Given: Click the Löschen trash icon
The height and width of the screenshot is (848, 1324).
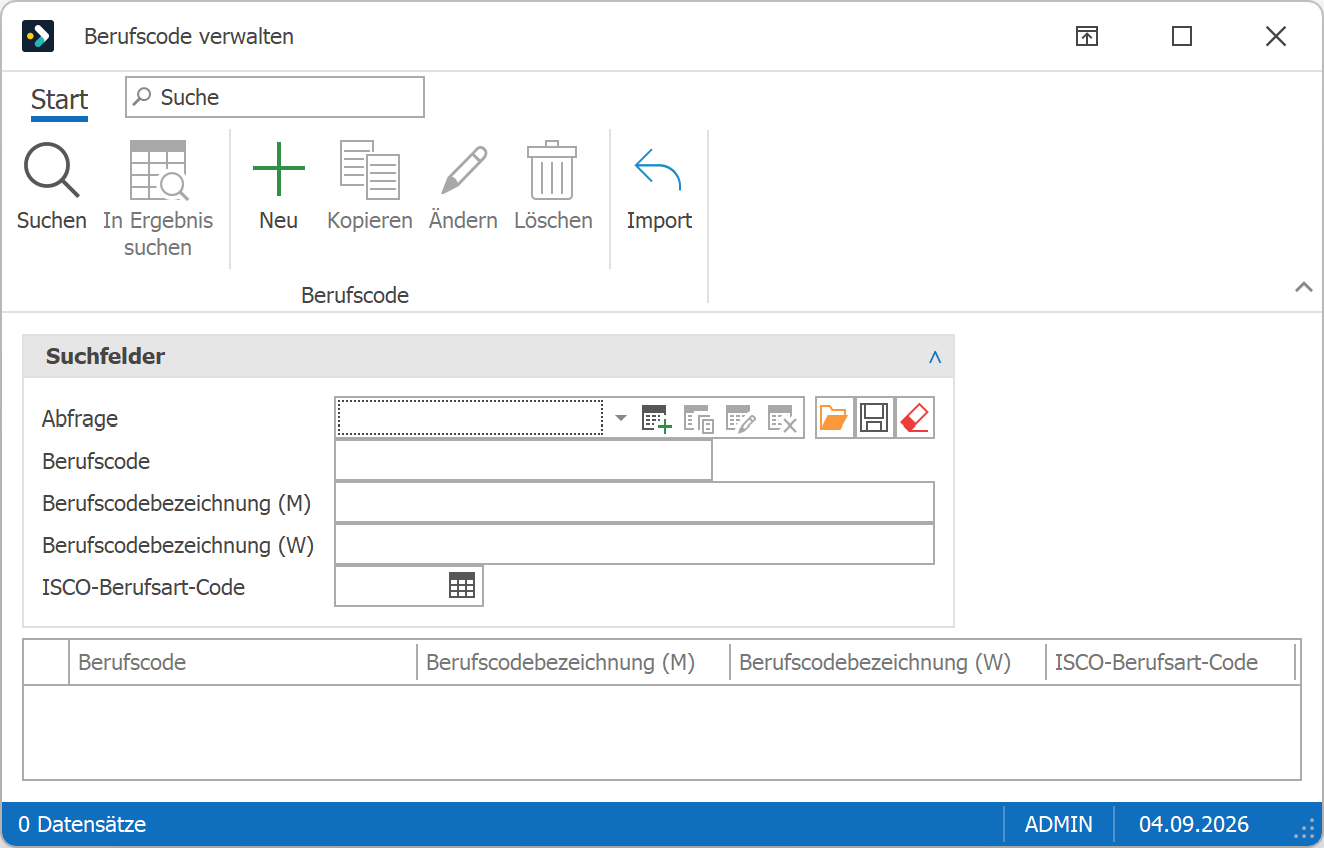Looking at the screenshot, I should click(553, 170).
